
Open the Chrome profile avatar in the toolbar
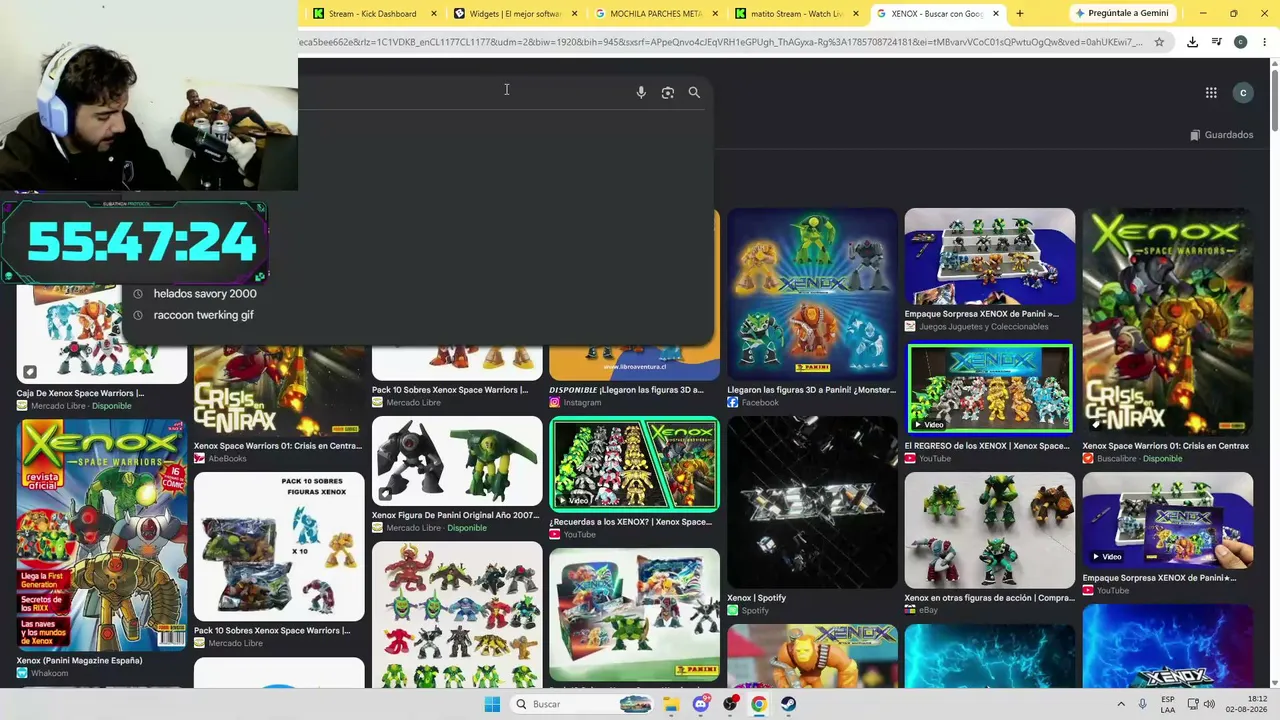point(1240,42)
